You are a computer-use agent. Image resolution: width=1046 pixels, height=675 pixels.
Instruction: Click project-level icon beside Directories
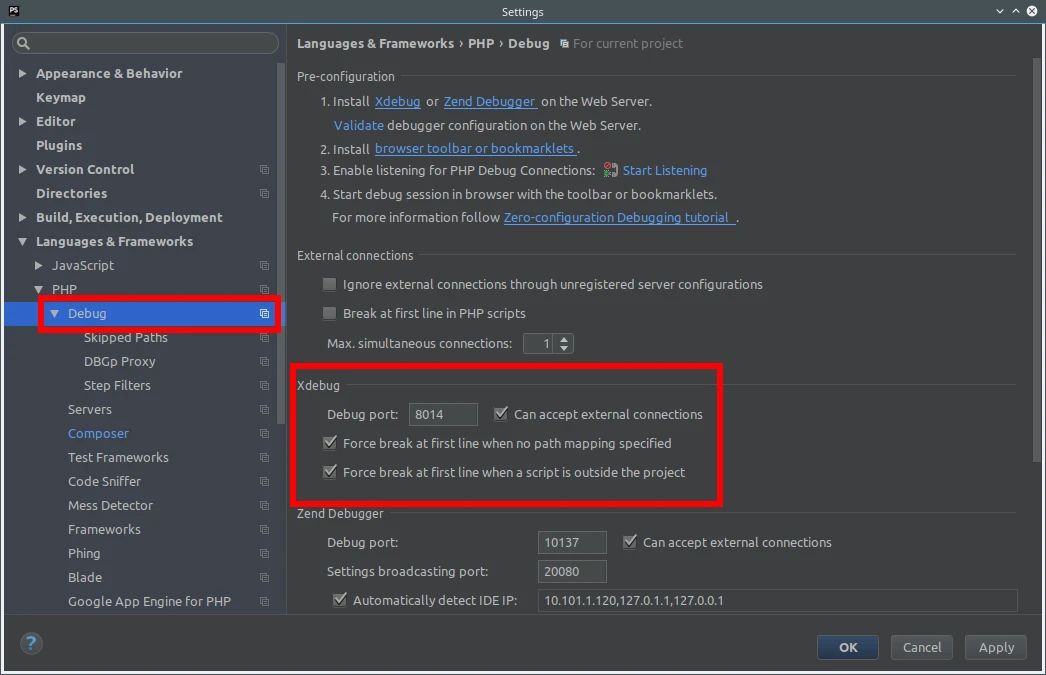tap(264, 194)
